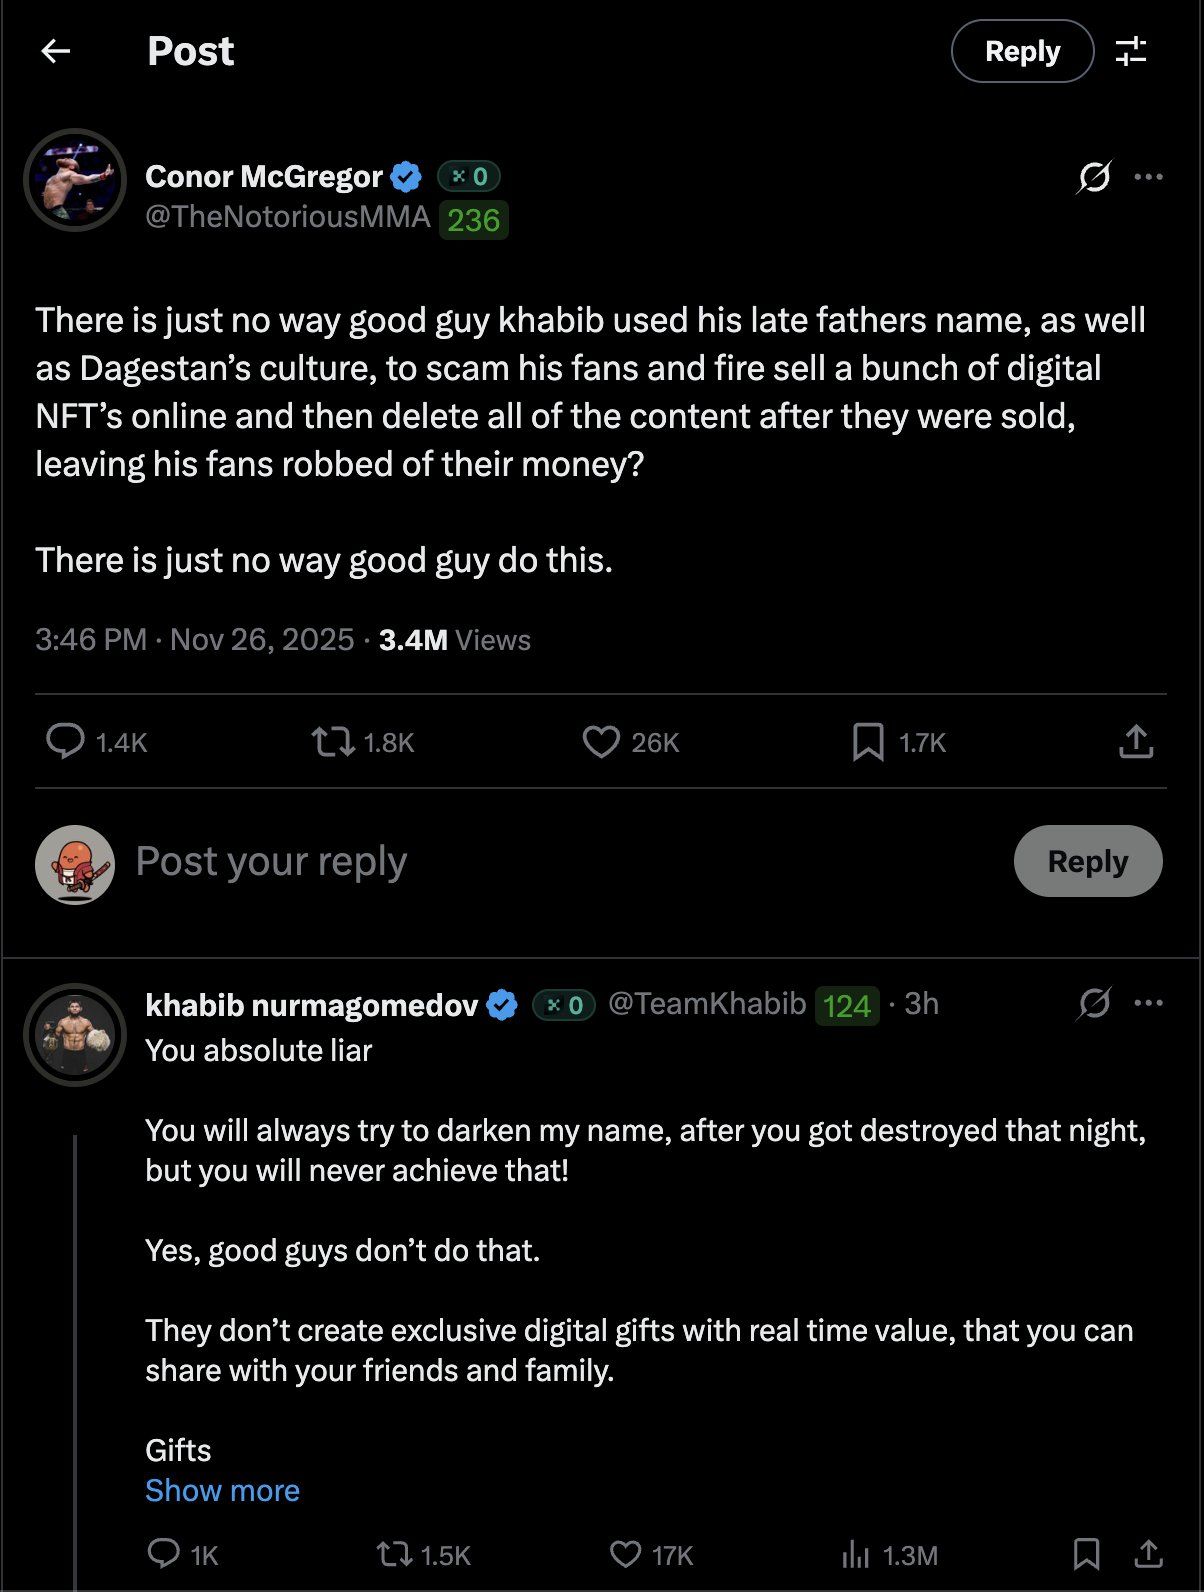The width and height of the screenshot is (1204, 1592).
Task: Like khabib nurmagomedov's reply
Action: [x=625, y=1554]
